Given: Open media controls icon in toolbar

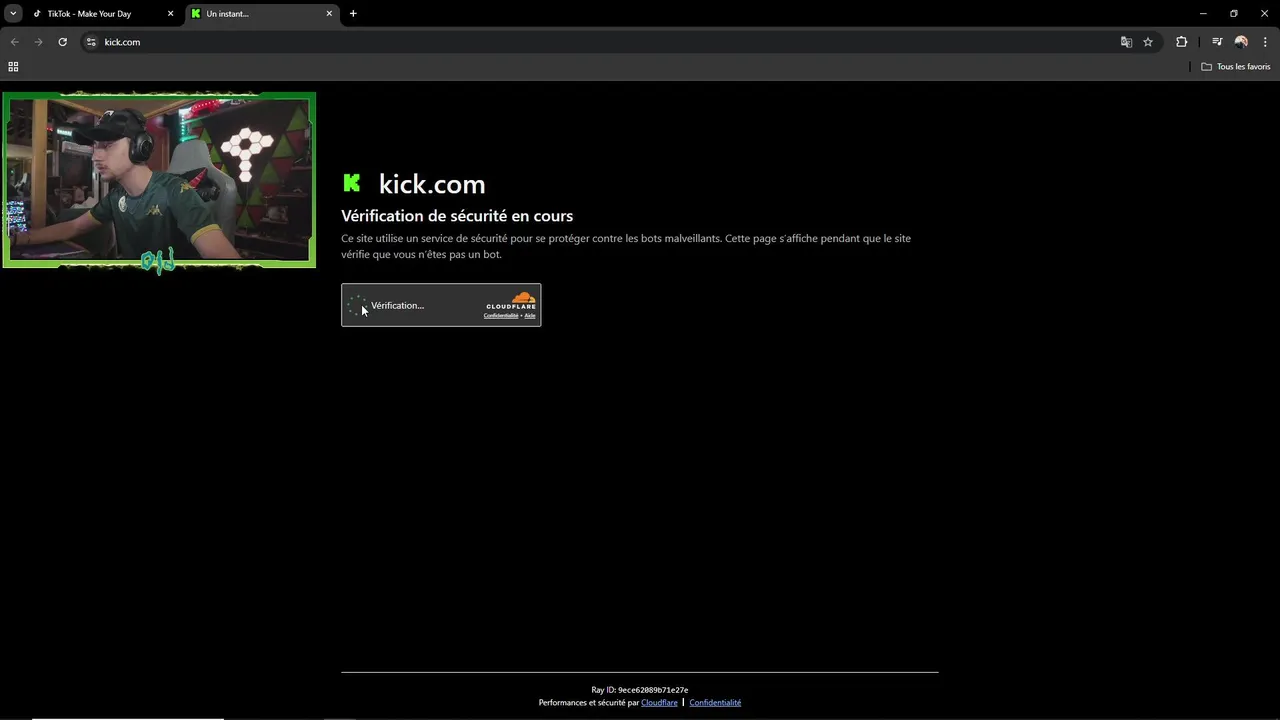Looking at the screenshot, I should [x=1217, y=42].
